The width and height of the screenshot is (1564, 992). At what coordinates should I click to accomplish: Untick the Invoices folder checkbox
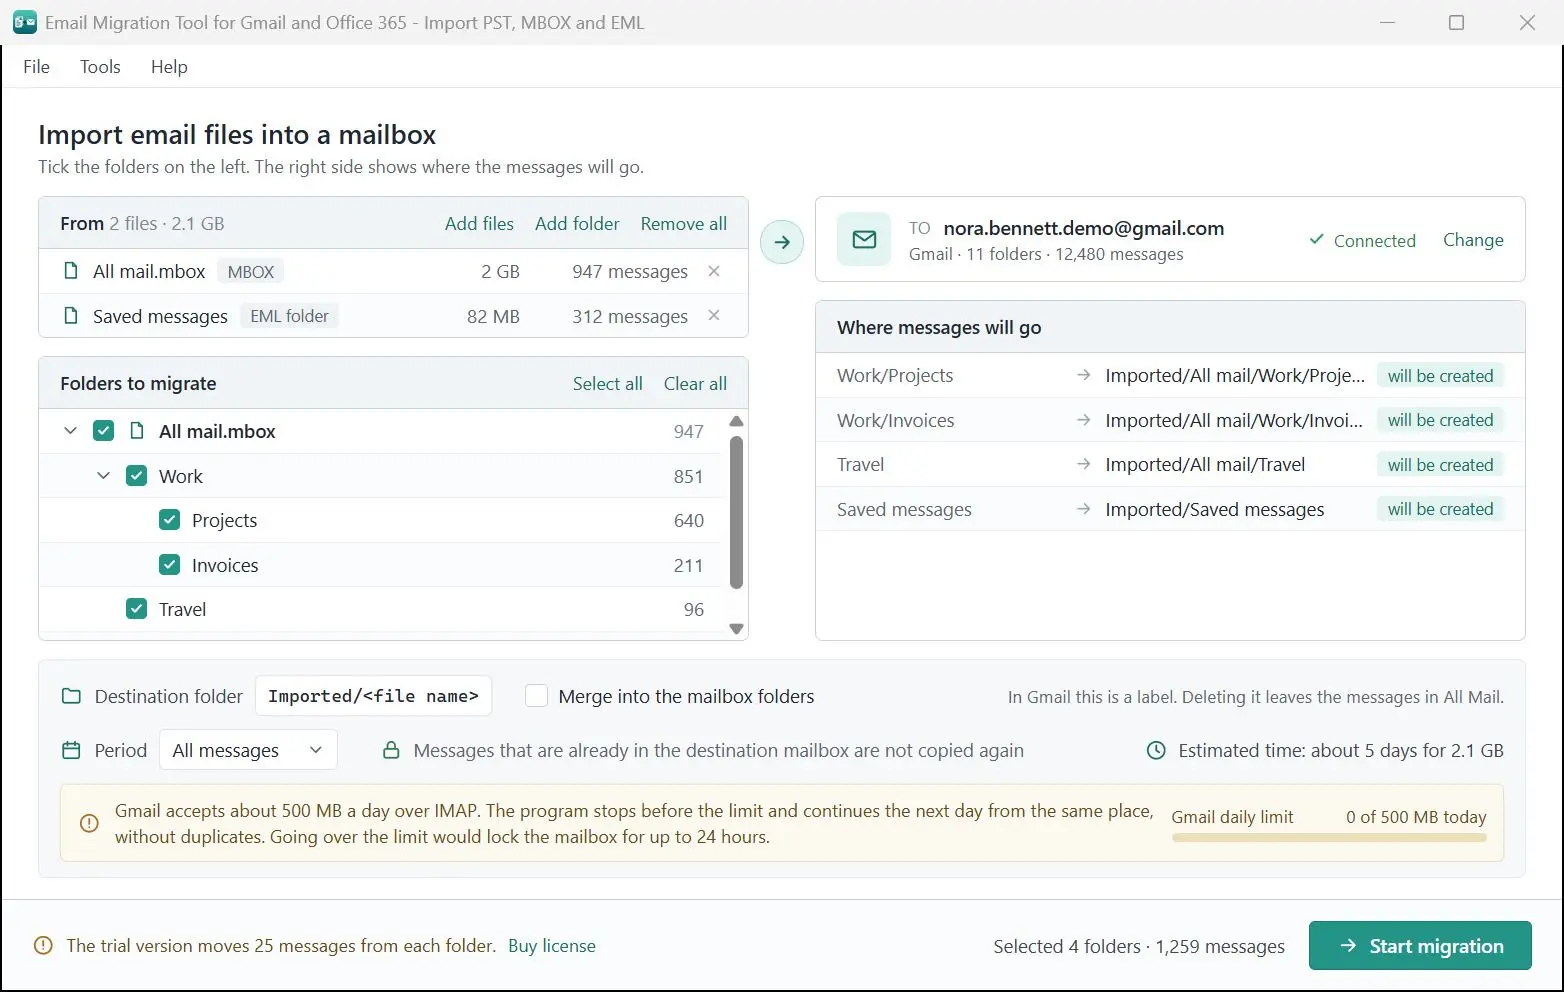[x=169, y=565]
